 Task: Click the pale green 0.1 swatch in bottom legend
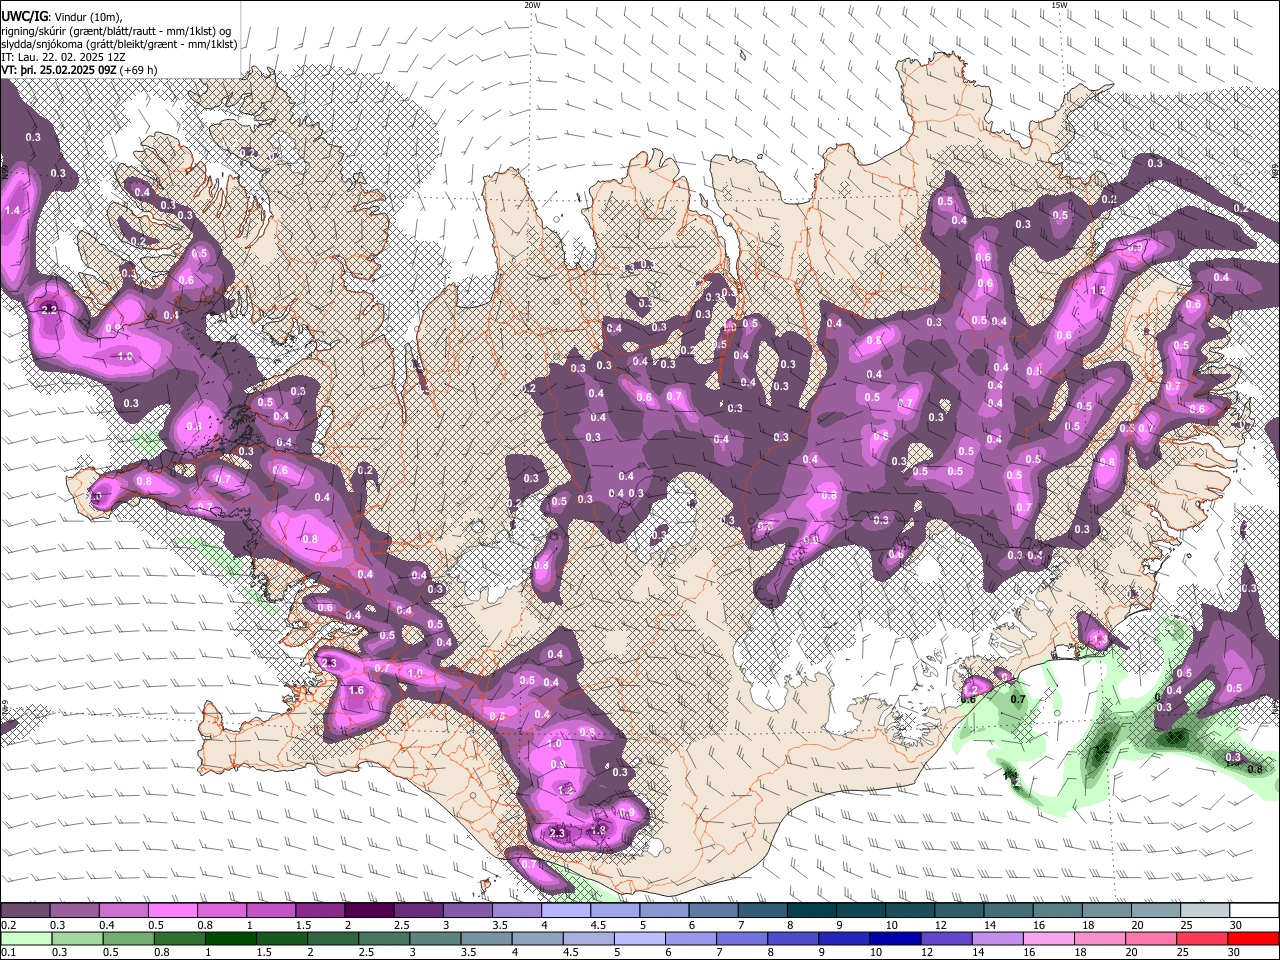(x=25, y=939)
